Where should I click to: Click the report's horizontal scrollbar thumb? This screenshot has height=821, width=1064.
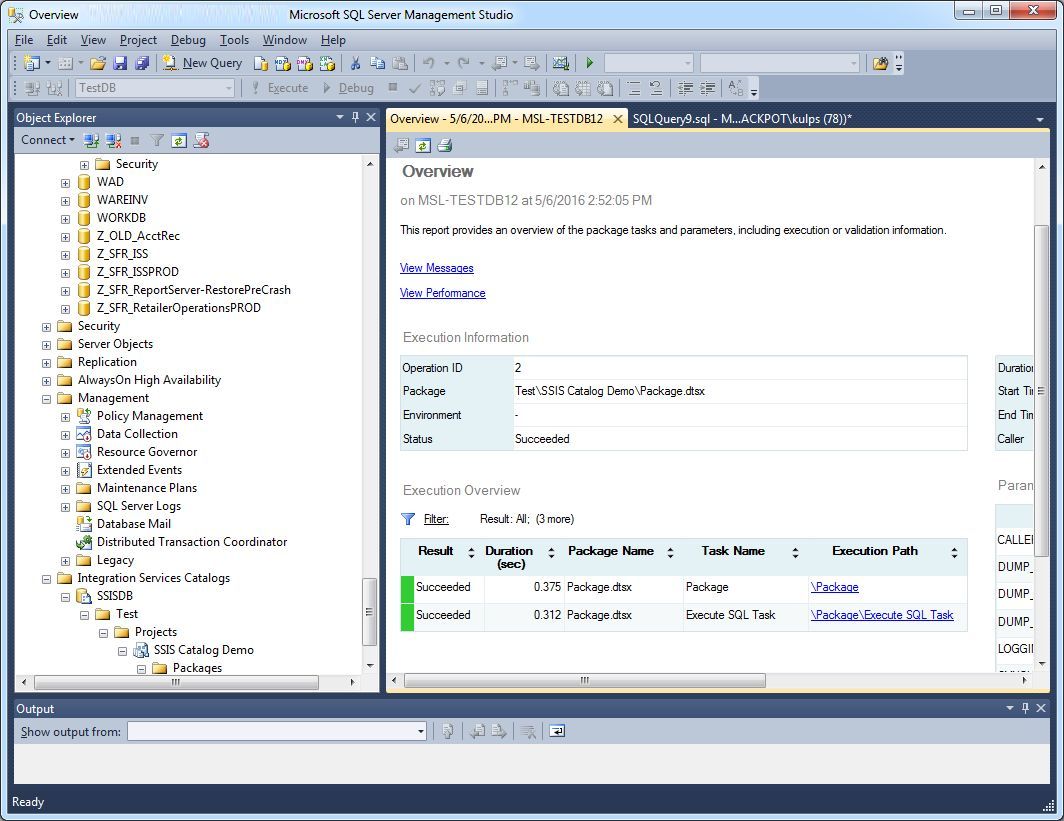coord(584,680)
